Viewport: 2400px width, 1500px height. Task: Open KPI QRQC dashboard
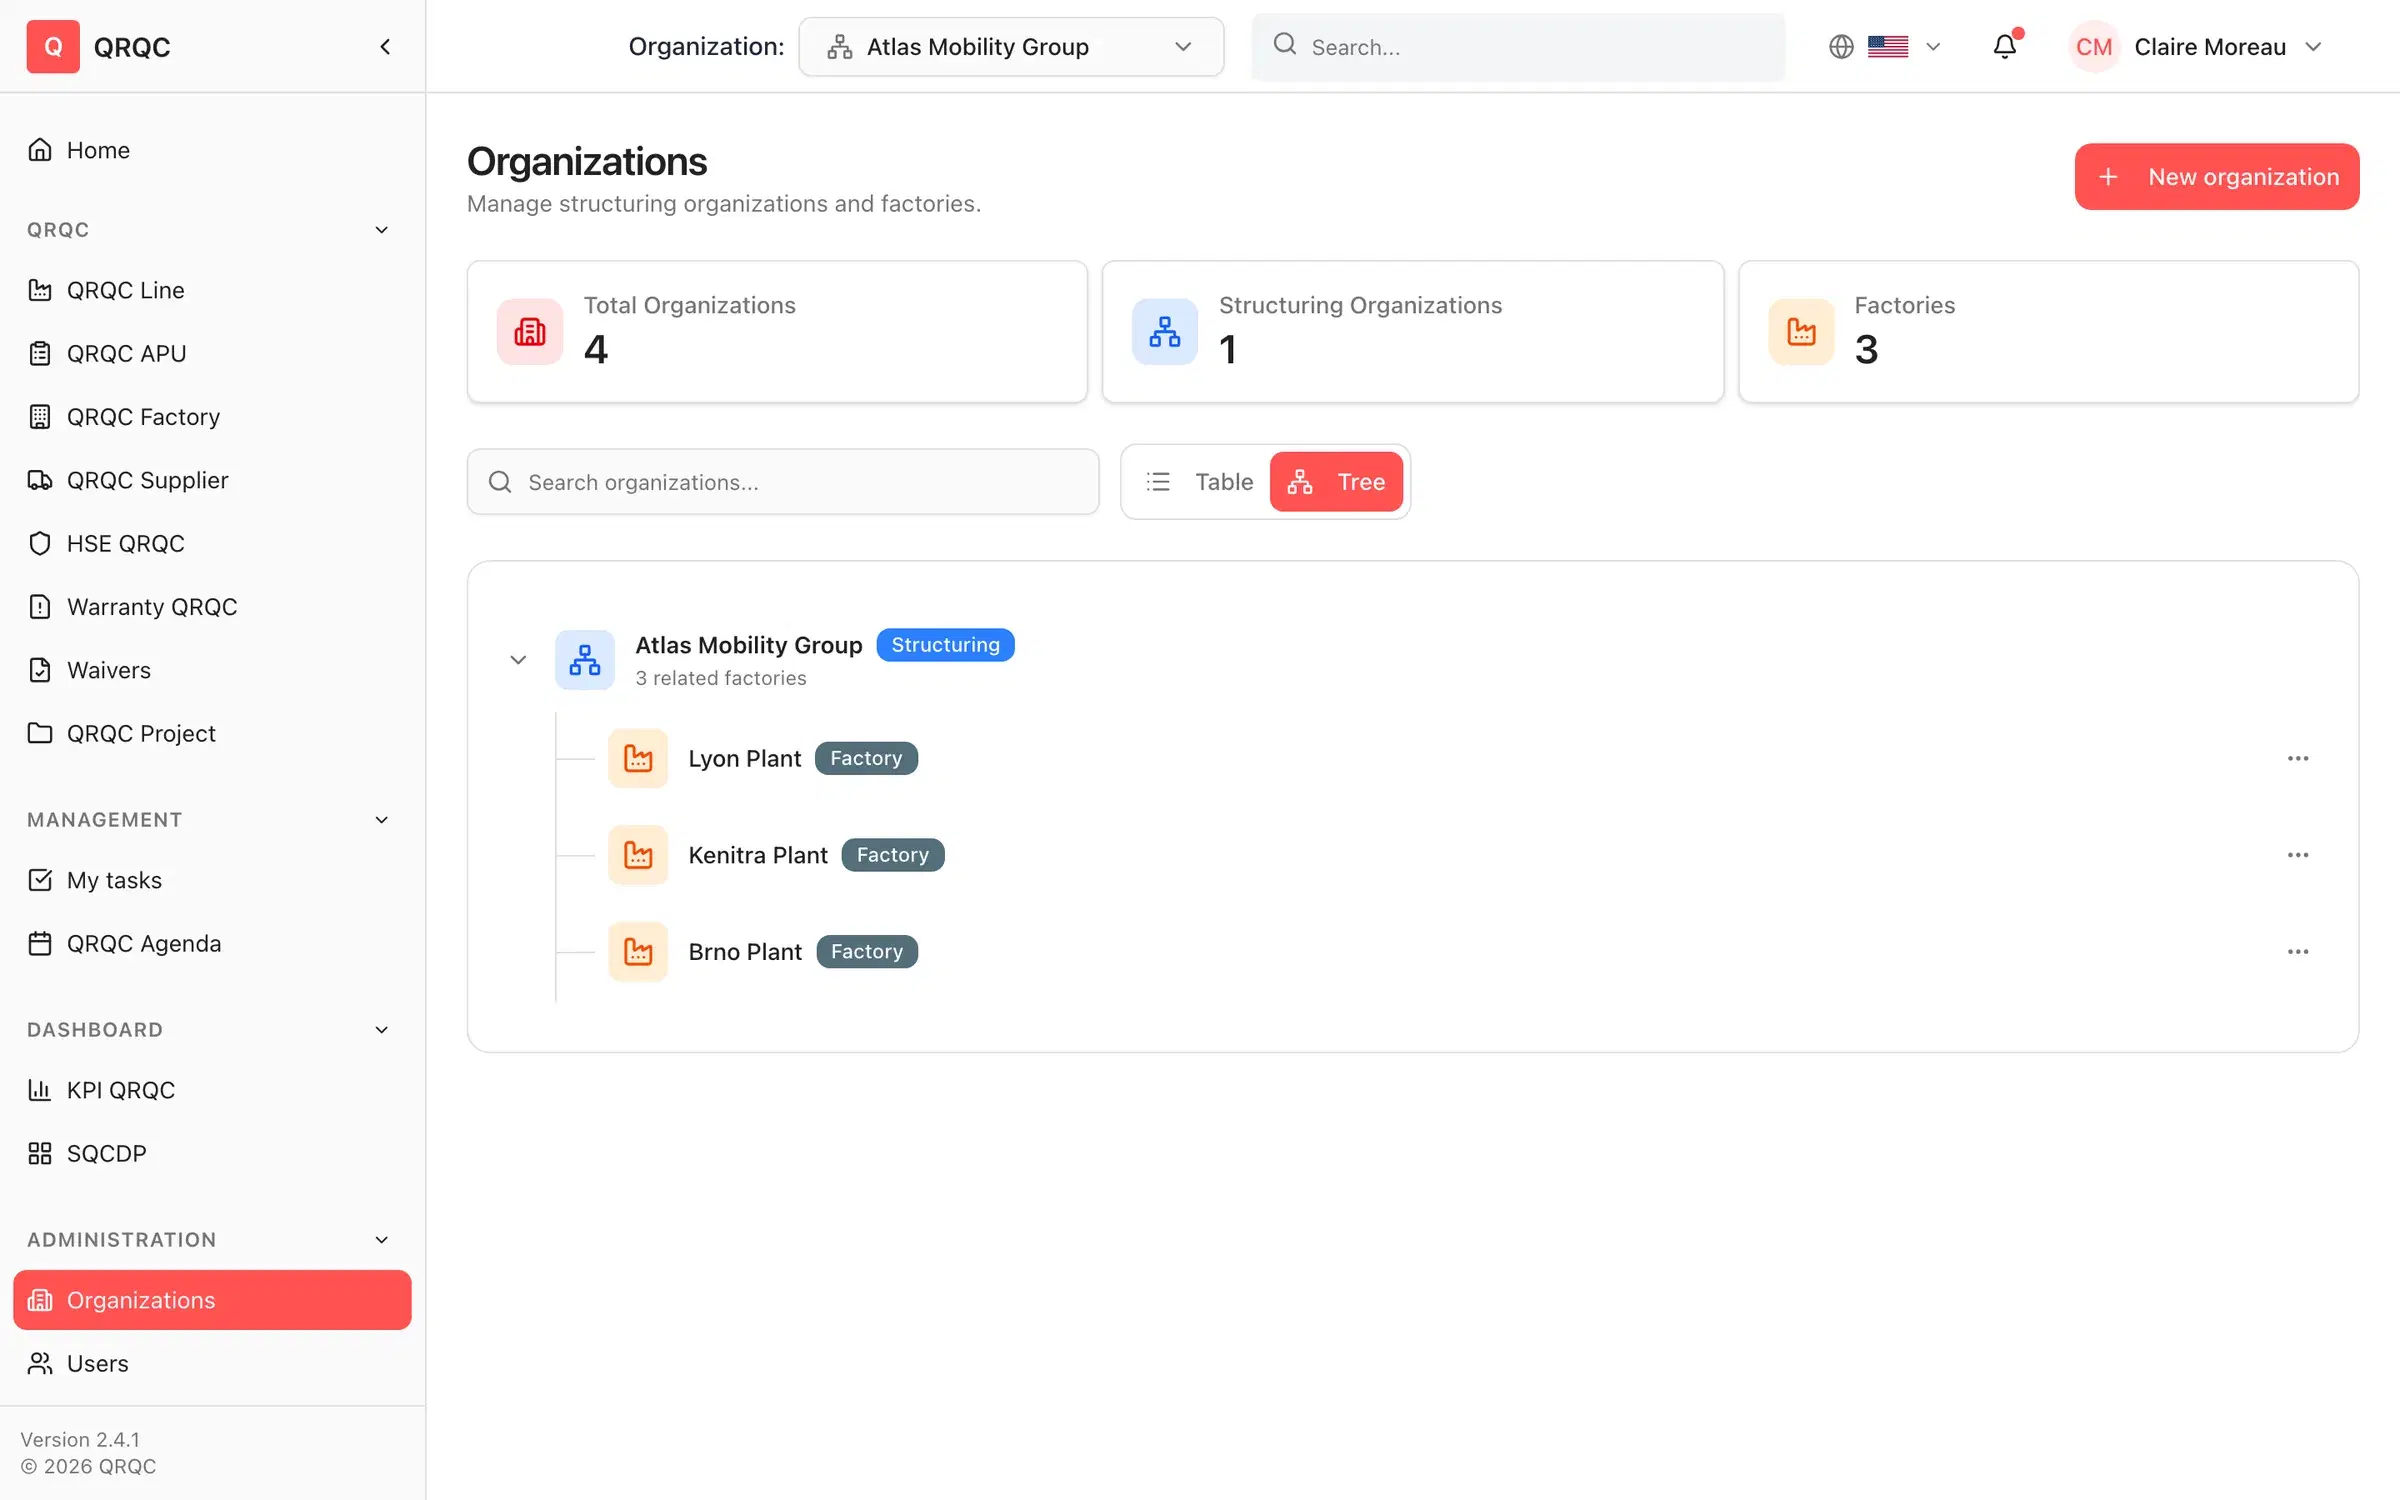[212, 1090]
